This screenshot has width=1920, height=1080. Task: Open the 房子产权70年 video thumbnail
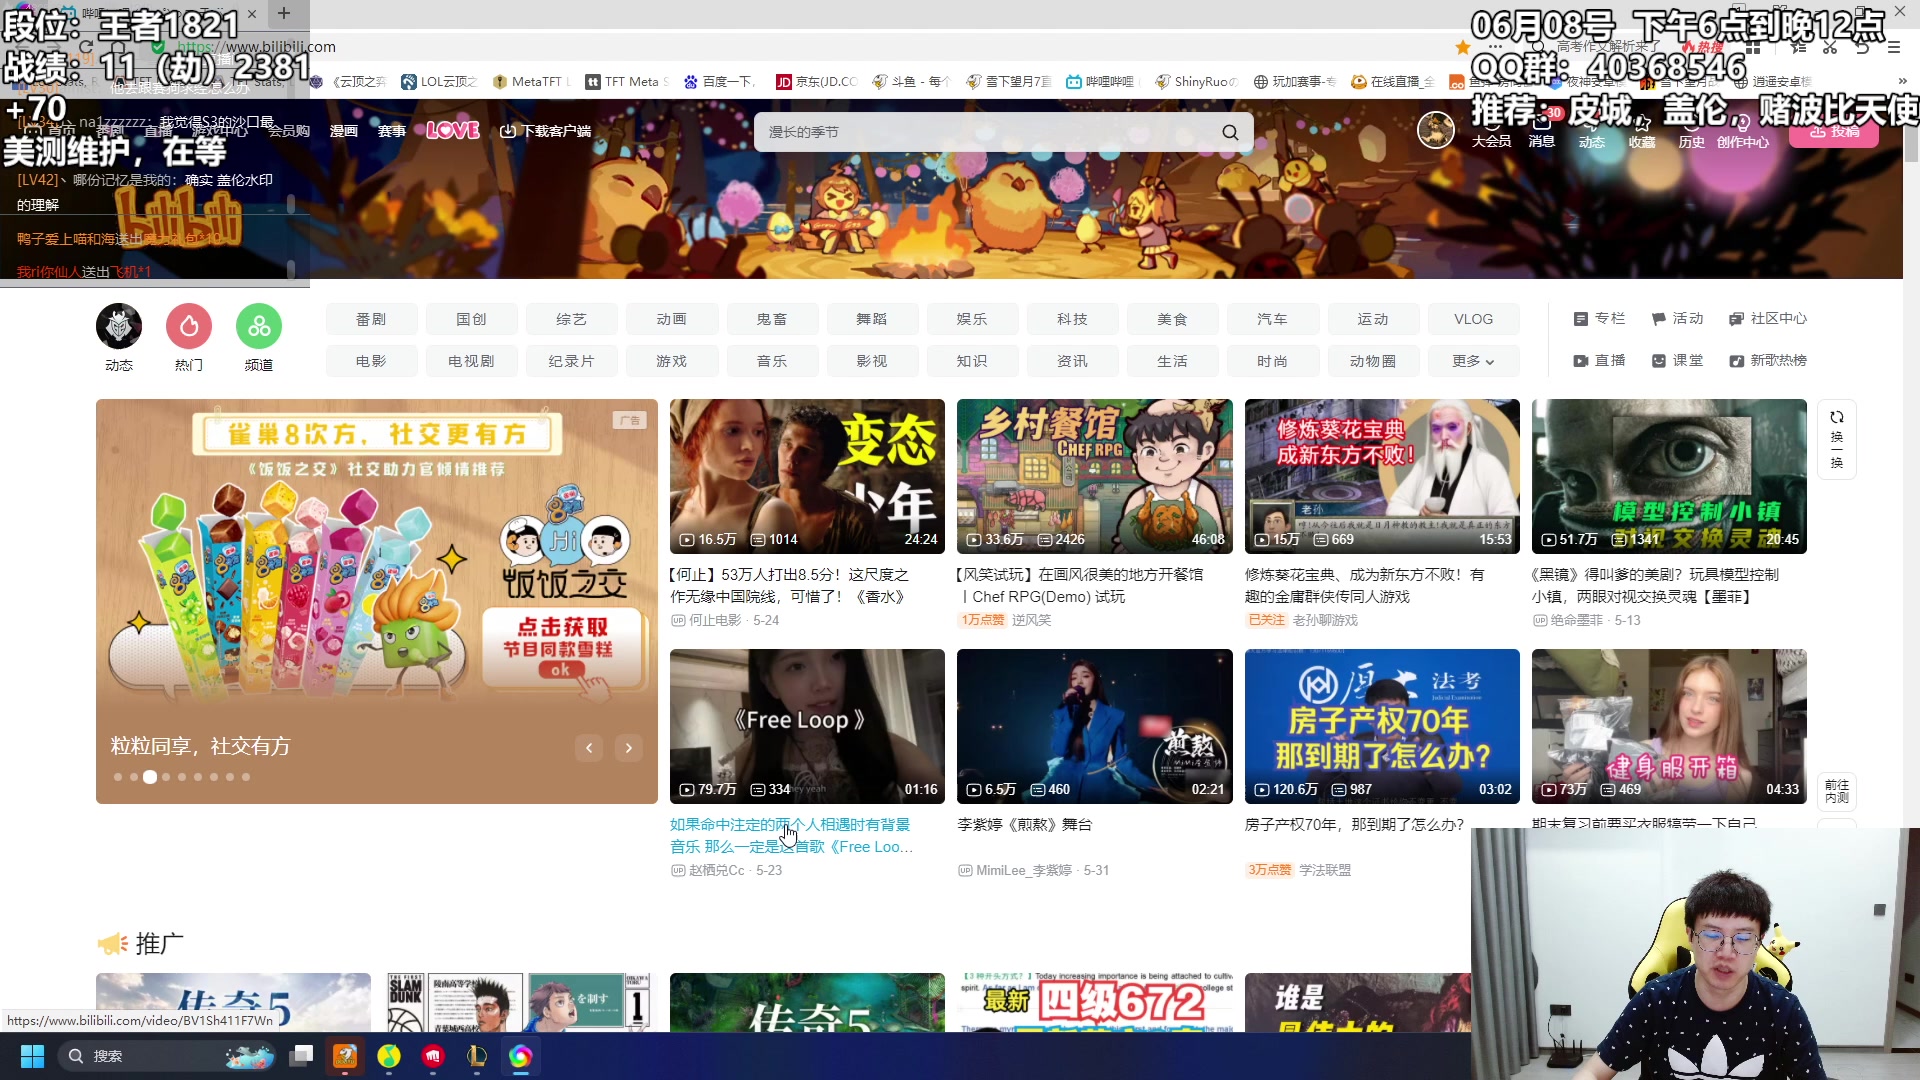click(1382, 726)
